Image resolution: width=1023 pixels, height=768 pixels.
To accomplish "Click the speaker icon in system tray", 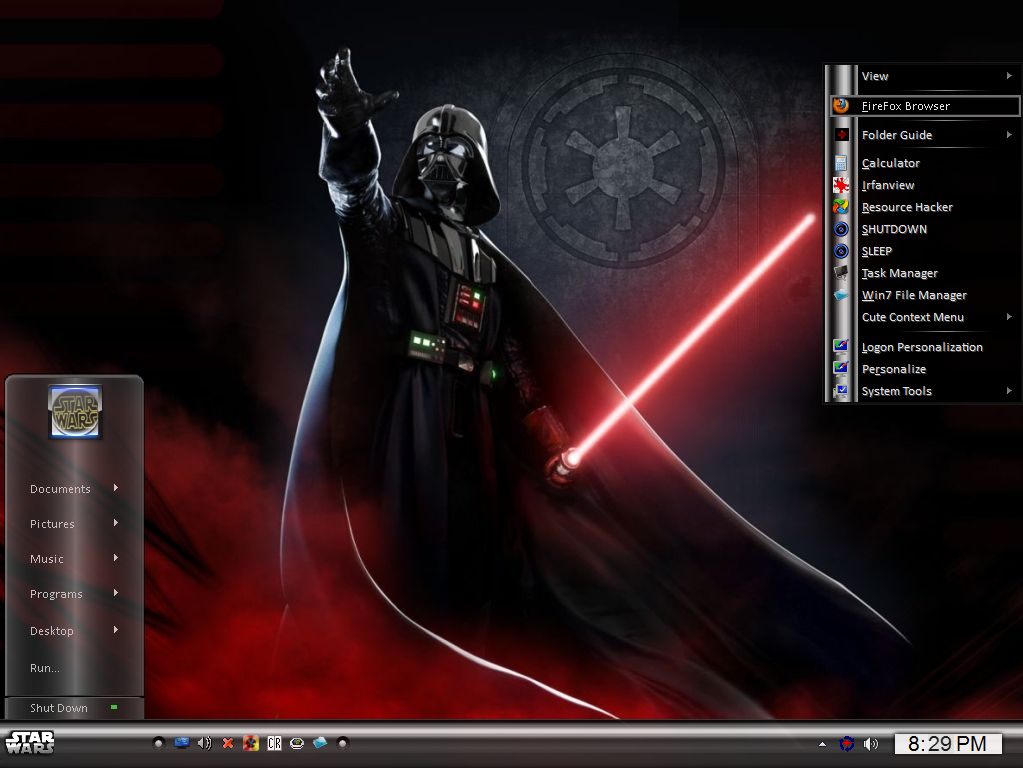I will click(871, 743).
